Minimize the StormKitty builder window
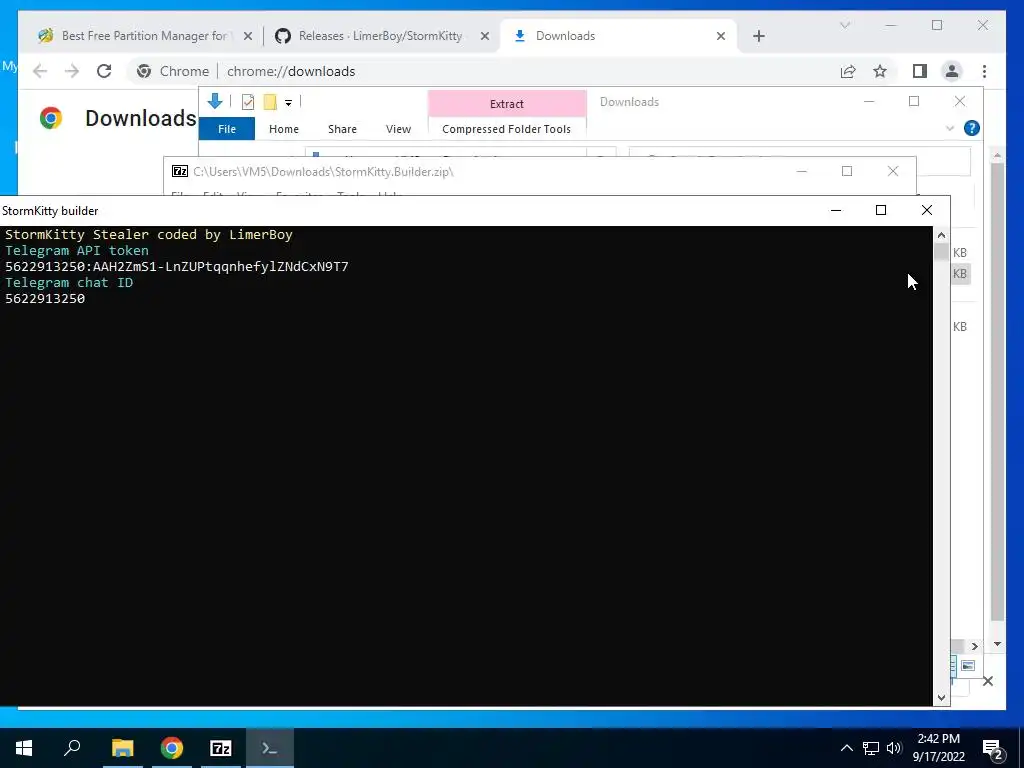 [x=836, y=210]
